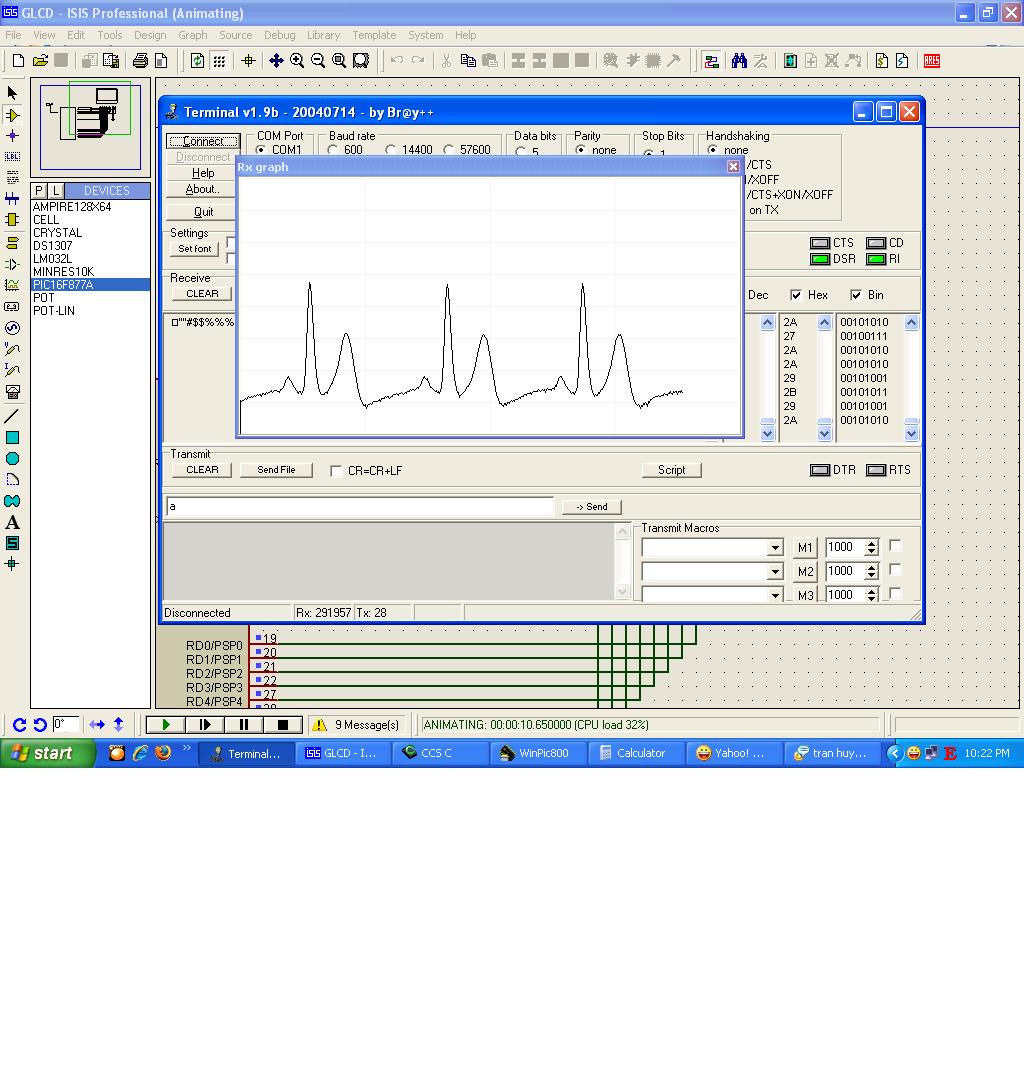Image resolution: width=1024 pixels, height=1071 pixels.
Task: Click the -> Send button
Action: click(x=592, y=507)
